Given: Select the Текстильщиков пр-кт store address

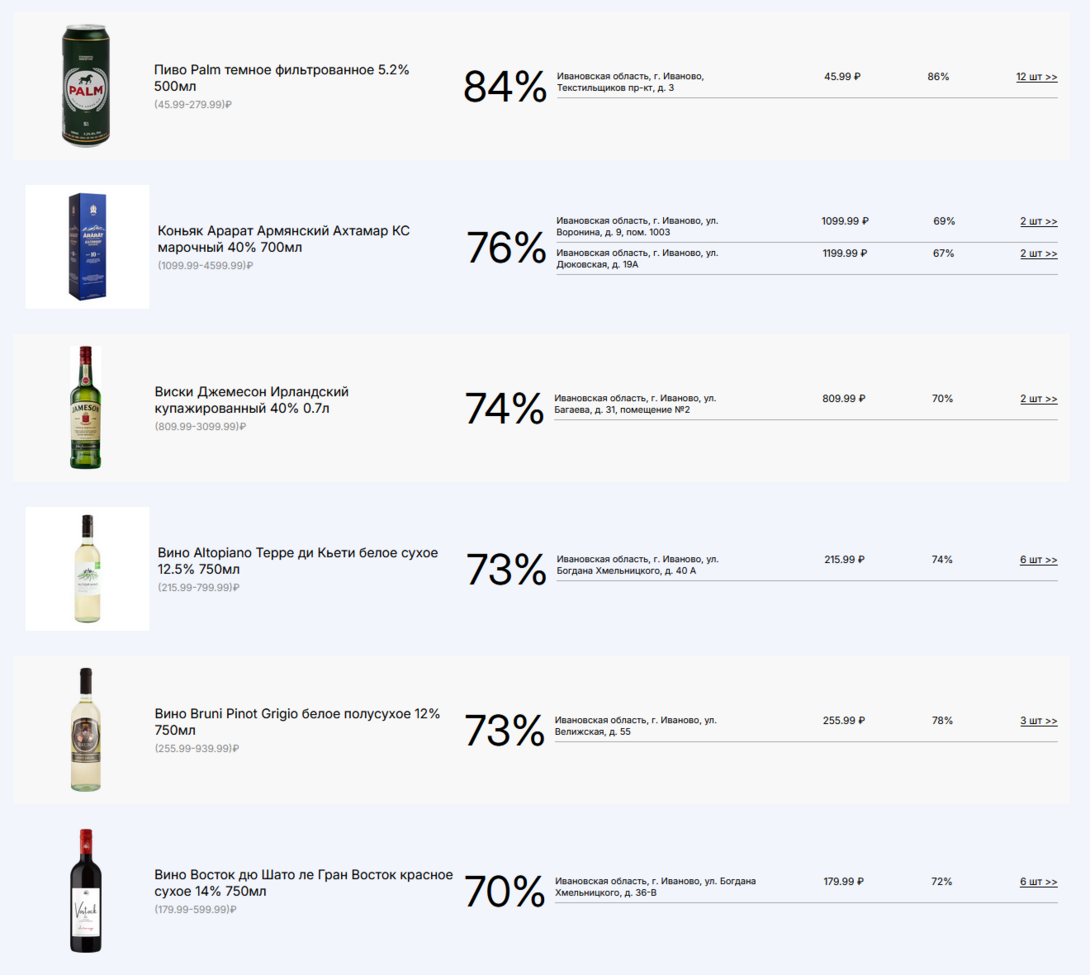Looking at the screenshot, I should 630,82.
